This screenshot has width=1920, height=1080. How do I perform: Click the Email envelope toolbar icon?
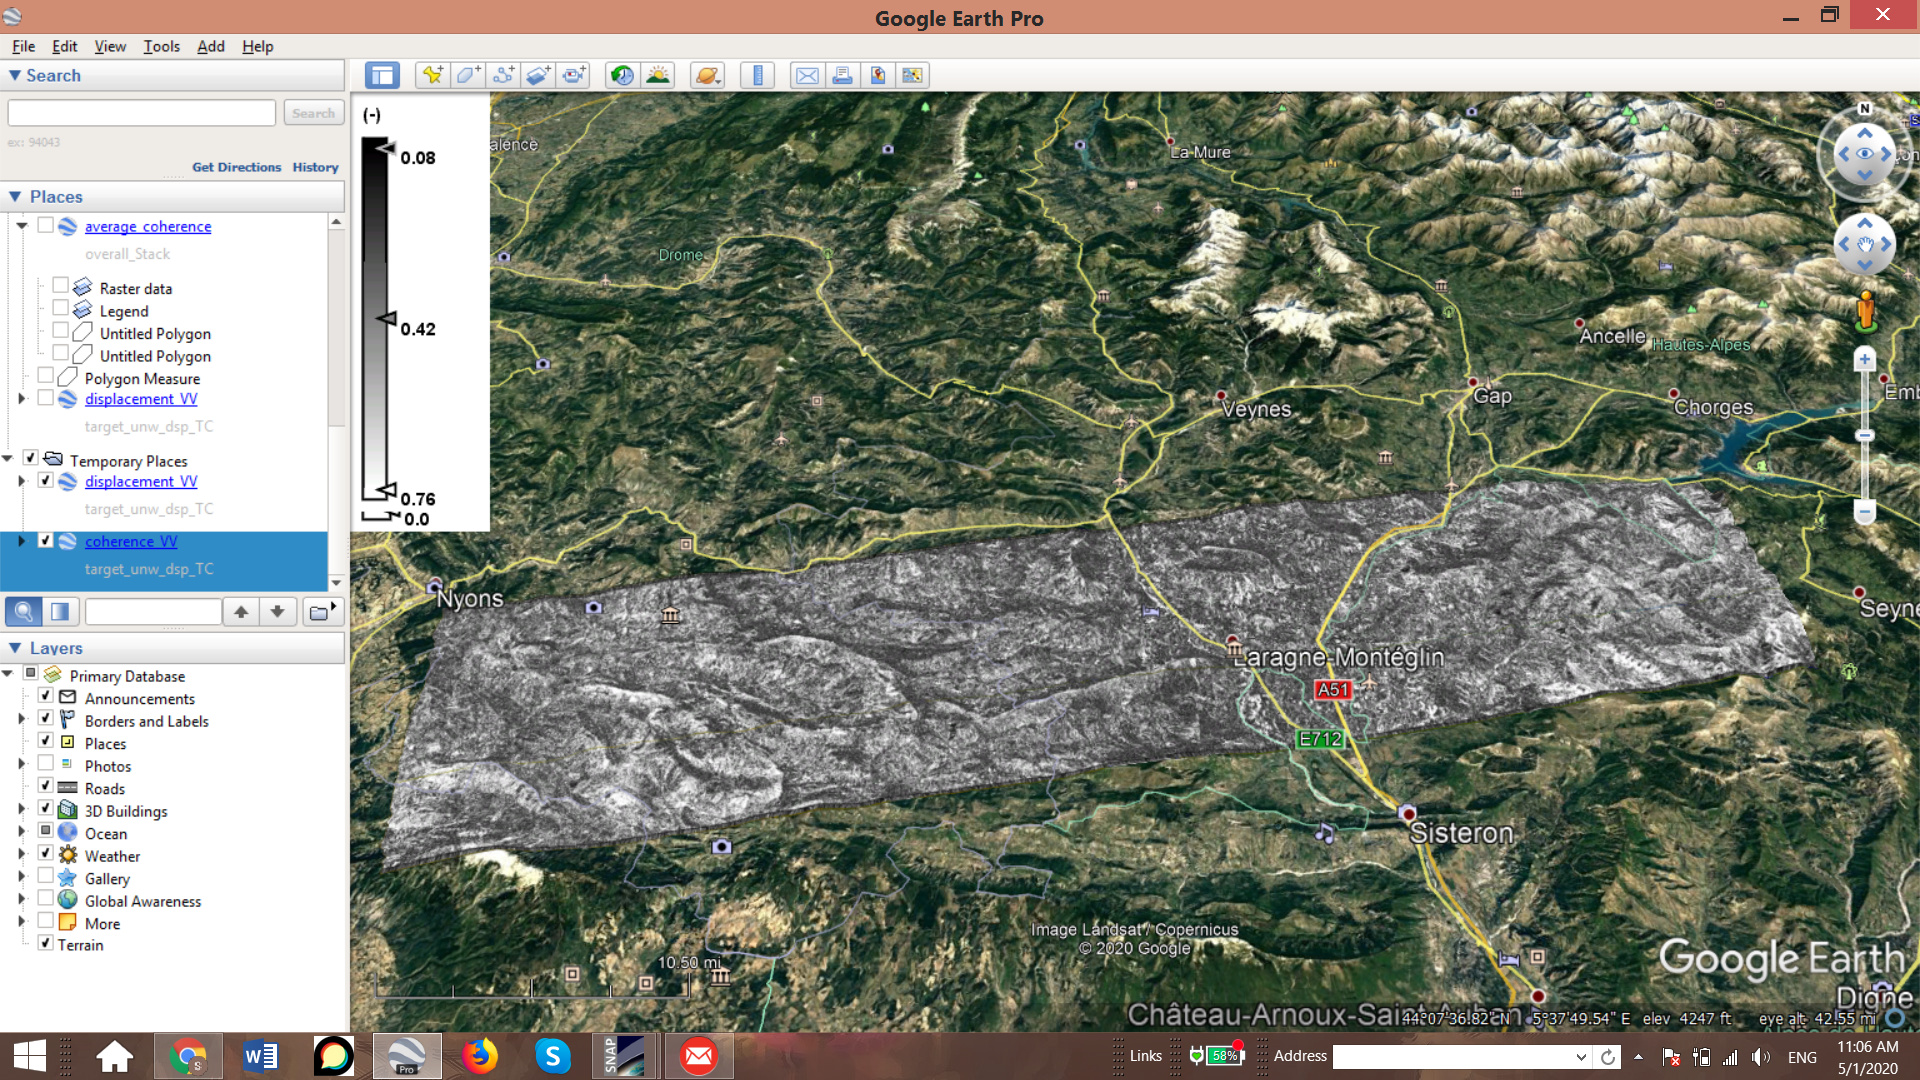coord(807,75)
